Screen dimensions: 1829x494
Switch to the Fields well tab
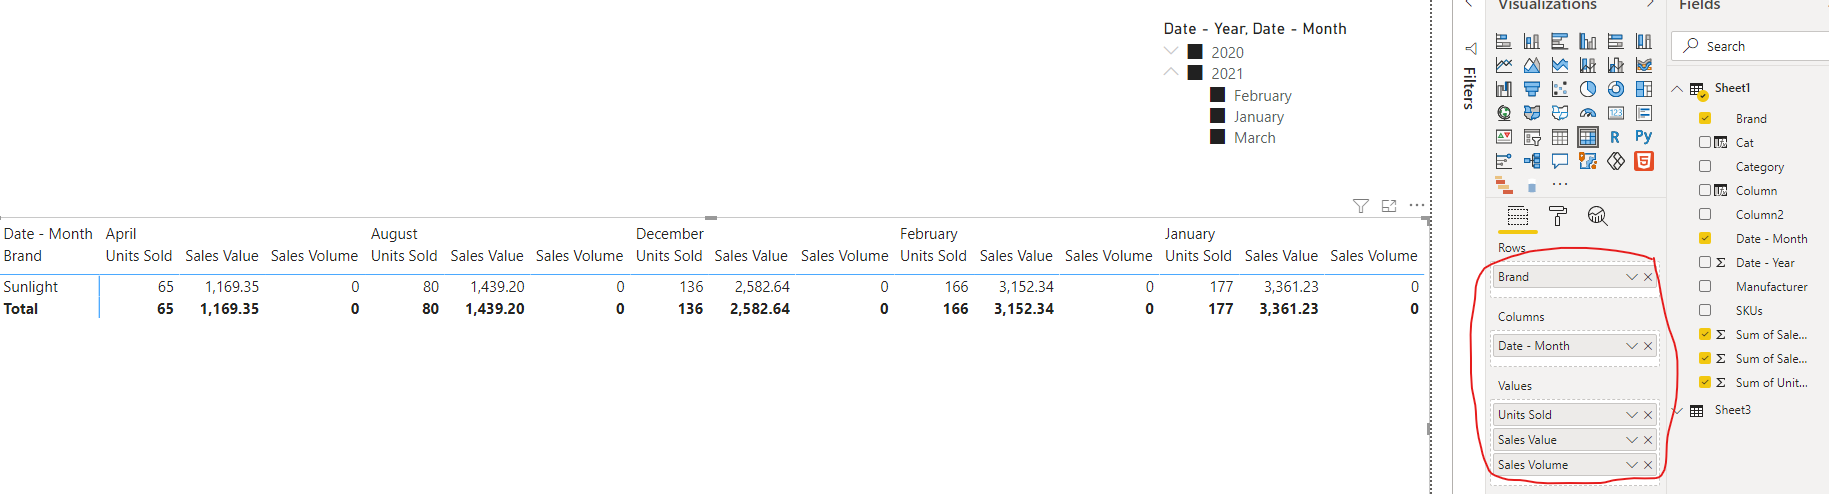[1517, 216]
